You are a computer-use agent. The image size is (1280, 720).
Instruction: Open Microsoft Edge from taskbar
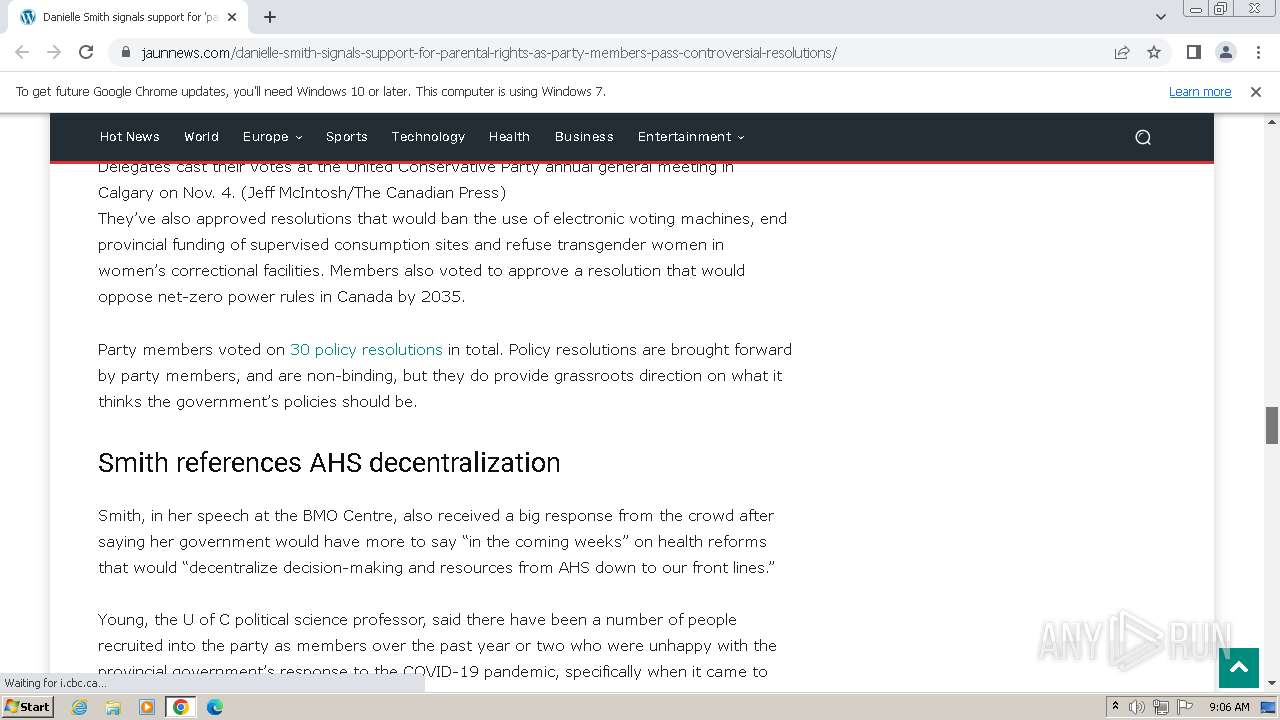pos(215,707)
